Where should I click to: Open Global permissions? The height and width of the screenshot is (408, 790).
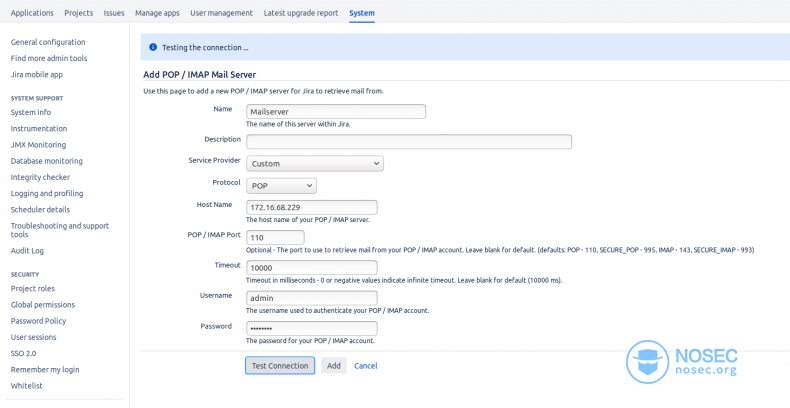click(43, 305)
